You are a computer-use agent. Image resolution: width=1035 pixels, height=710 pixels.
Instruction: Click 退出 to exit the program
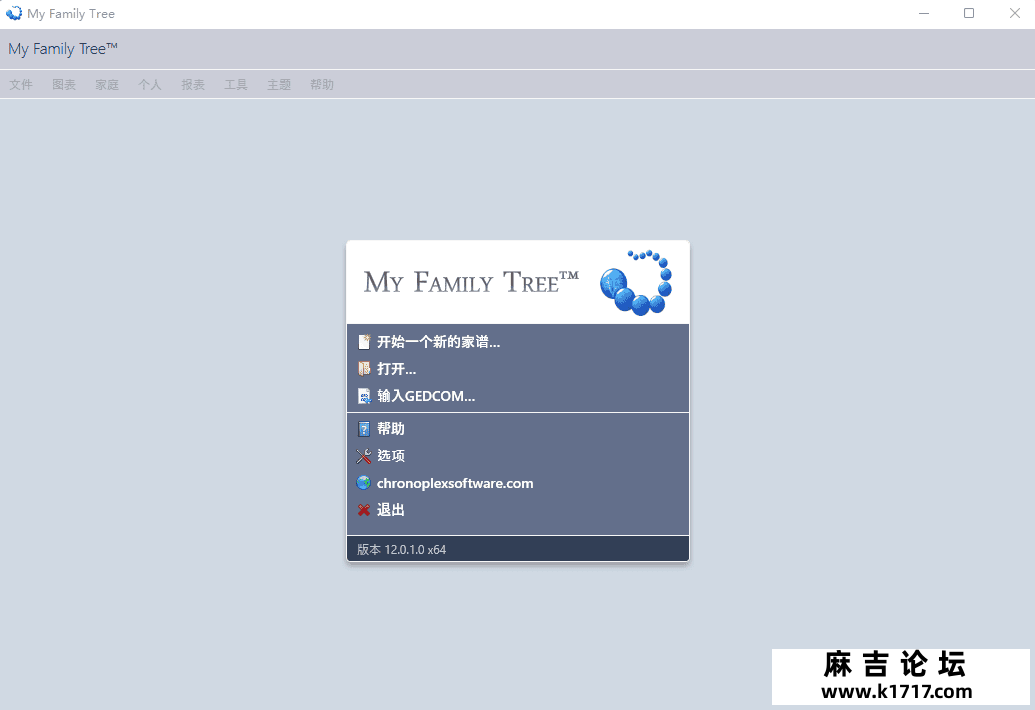tap(391, 510)
